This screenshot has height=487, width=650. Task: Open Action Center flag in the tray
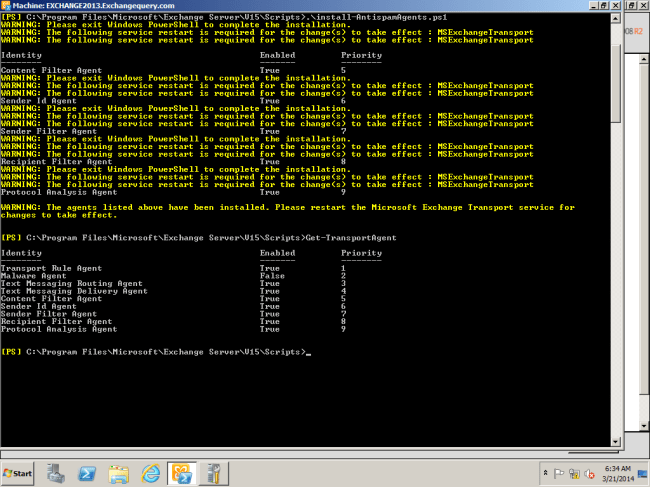point(556,473)
